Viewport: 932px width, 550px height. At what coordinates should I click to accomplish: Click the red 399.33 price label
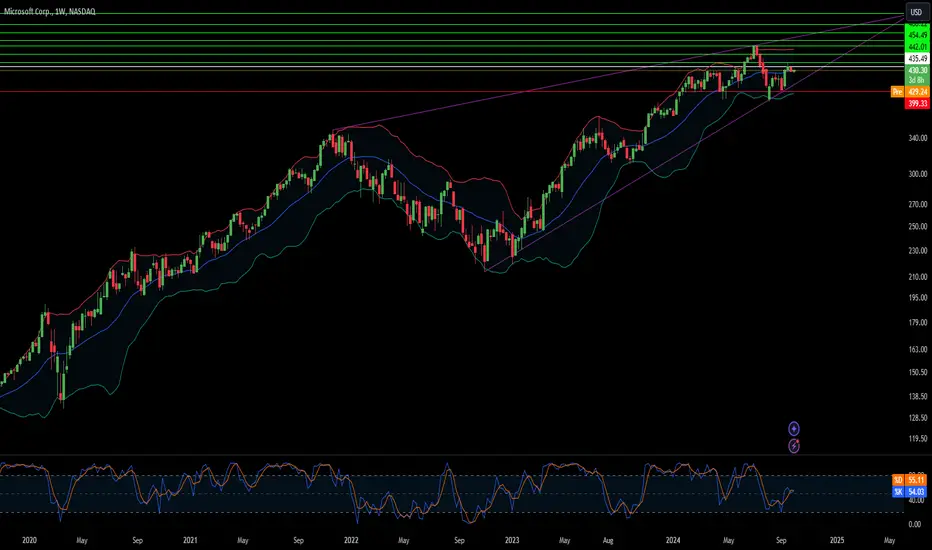(916, 103)
